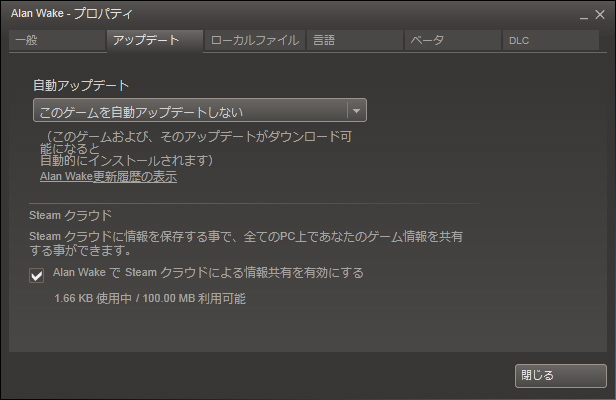Open the Alan Wake更新履歴の表示 link
This screenshot has width=616, height=400.
[108, 177]
